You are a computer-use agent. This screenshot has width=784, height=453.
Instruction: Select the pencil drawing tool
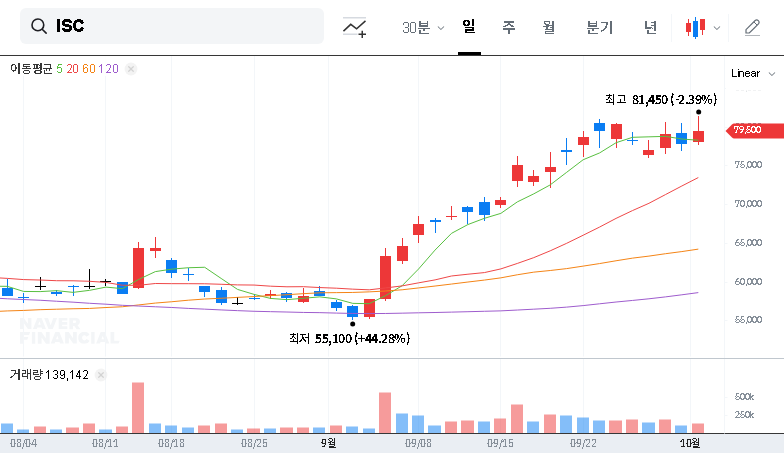point(753,27)
